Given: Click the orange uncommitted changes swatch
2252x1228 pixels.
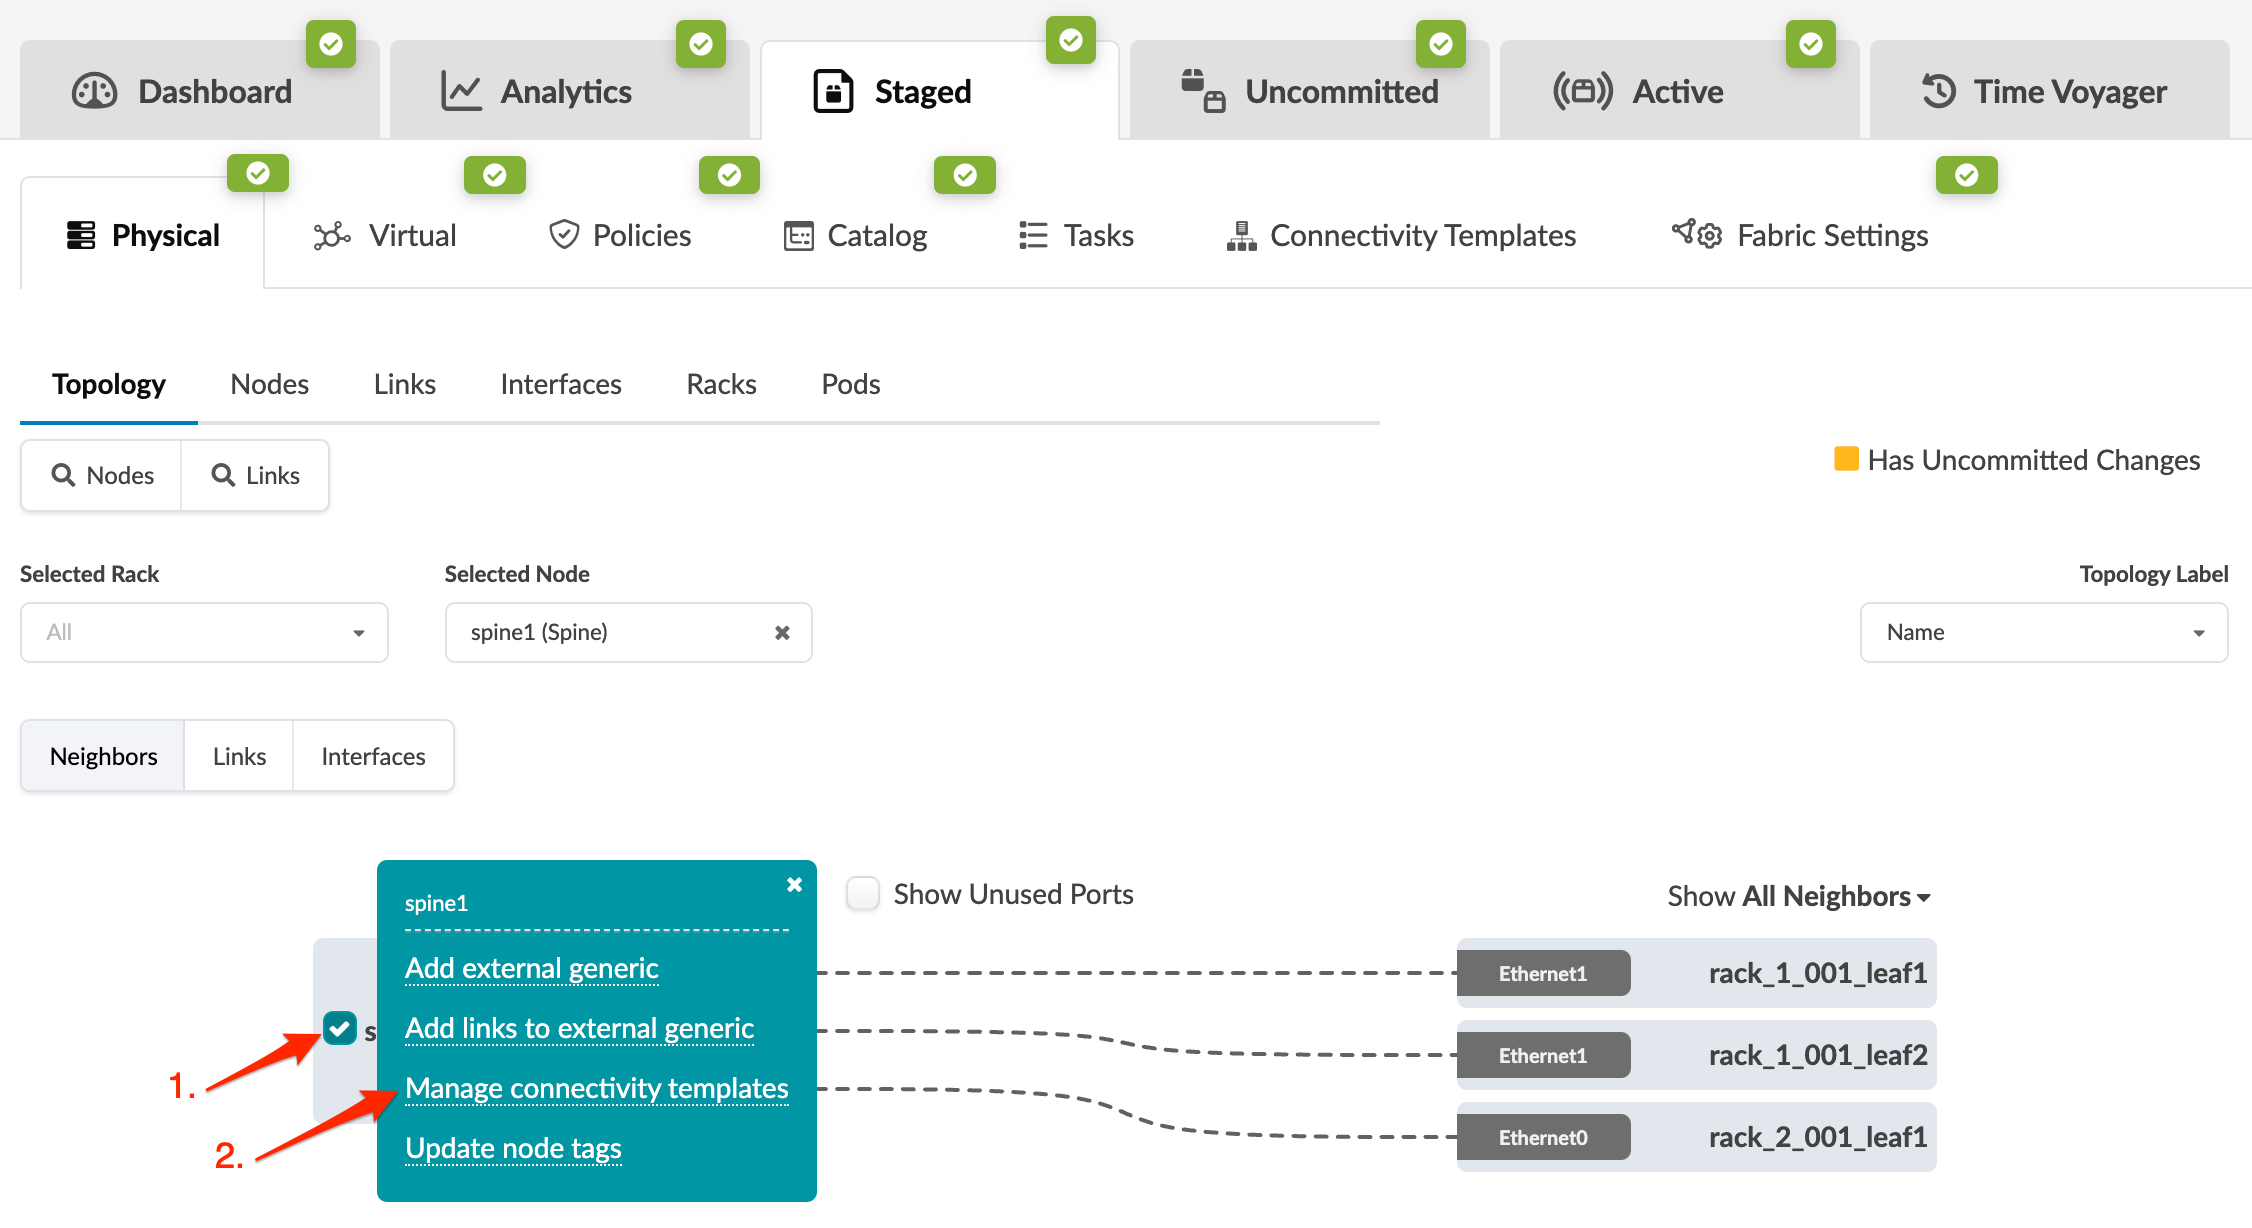Looking at the screenshot, I should coord(1846,459).
